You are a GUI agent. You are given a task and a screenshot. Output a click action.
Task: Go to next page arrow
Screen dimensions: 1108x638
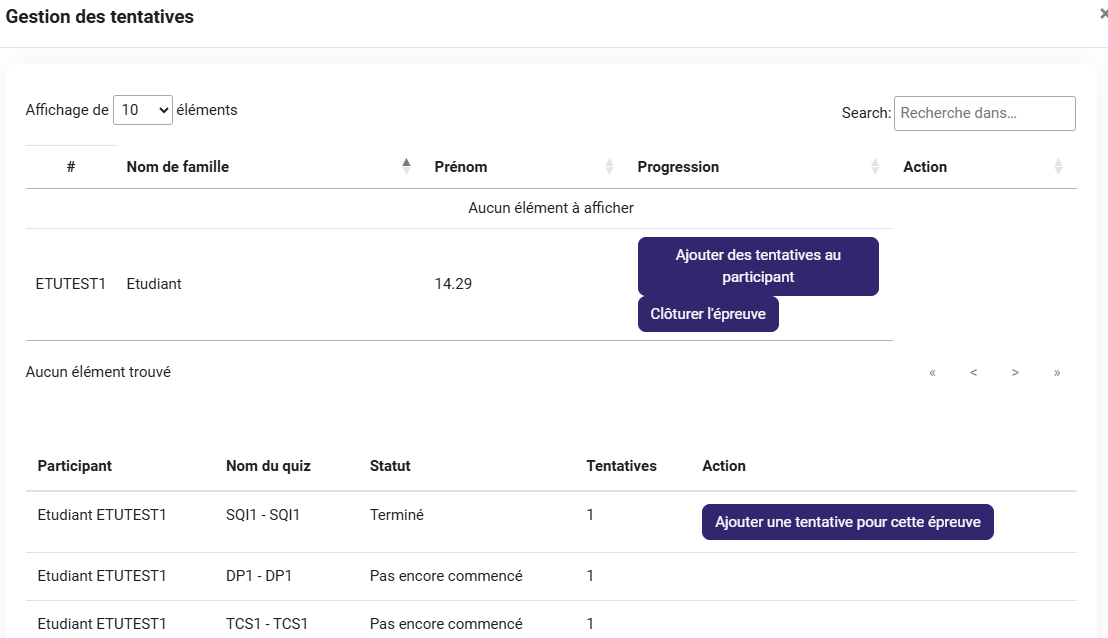tap(1015, 373)
